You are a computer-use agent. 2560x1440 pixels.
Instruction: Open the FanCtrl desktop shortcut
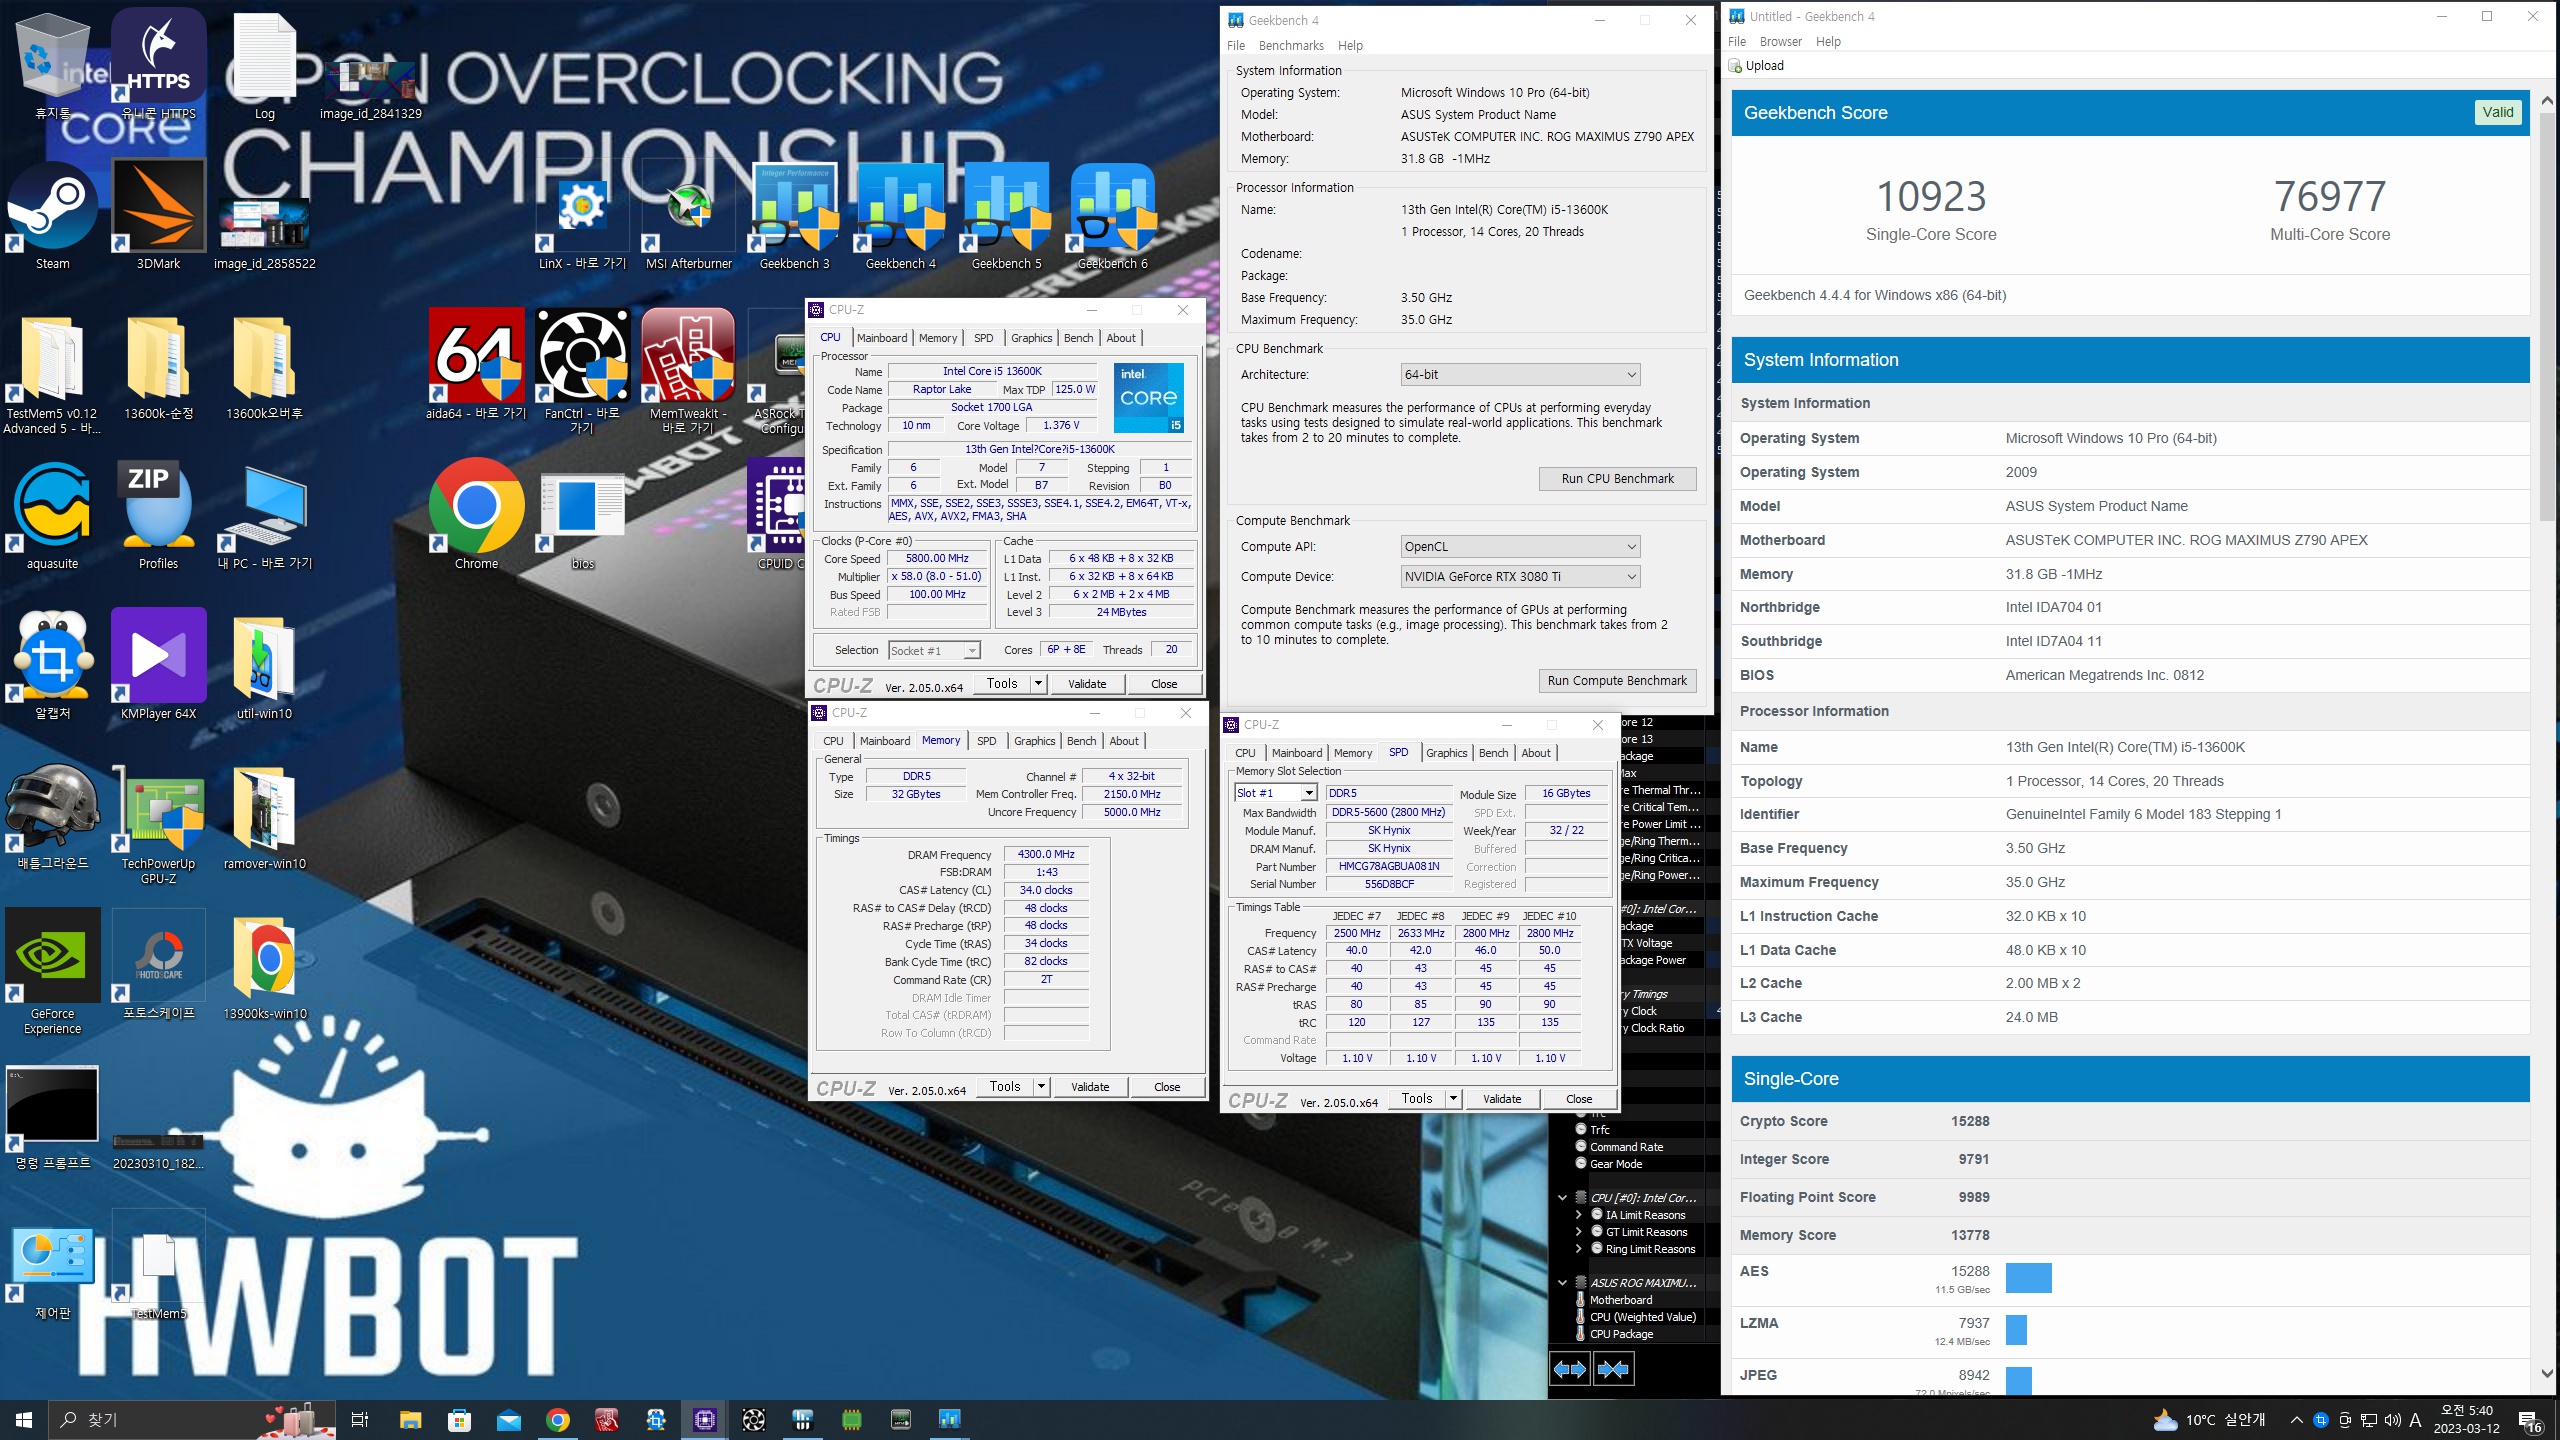[582, 372]
